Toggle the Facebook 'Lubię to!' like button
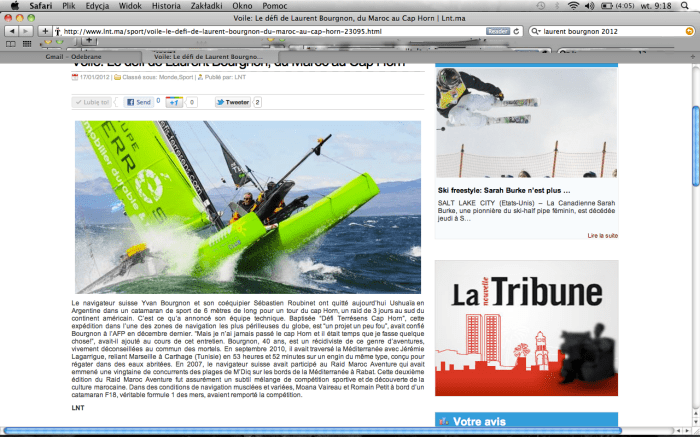The image size is (700, 437). pyautogui.click(x=93, y=102)
